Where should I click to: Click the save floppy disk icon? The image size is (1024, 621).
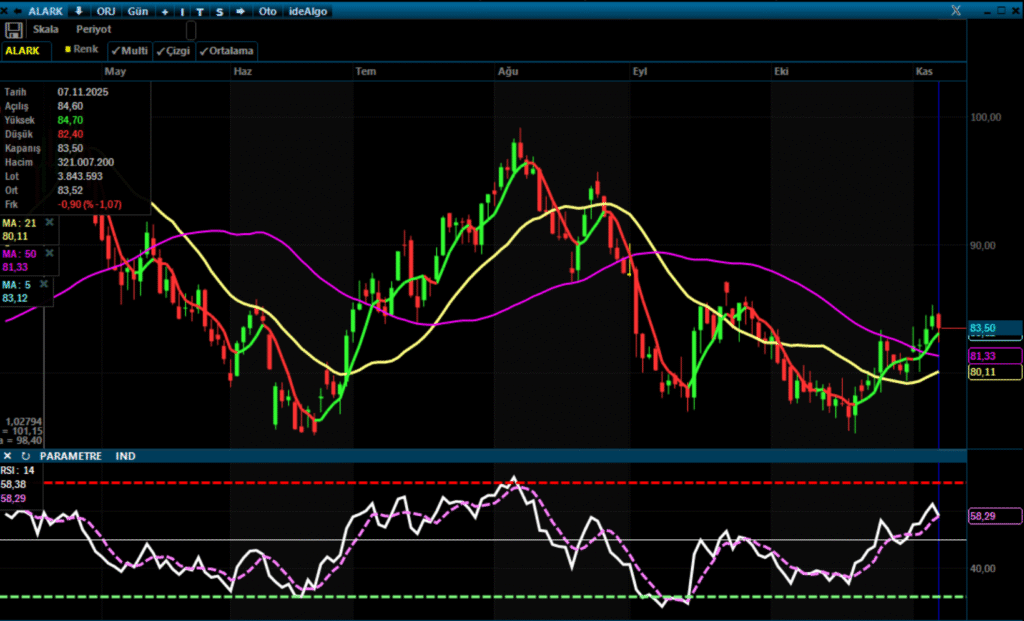(x=14, y=30)
